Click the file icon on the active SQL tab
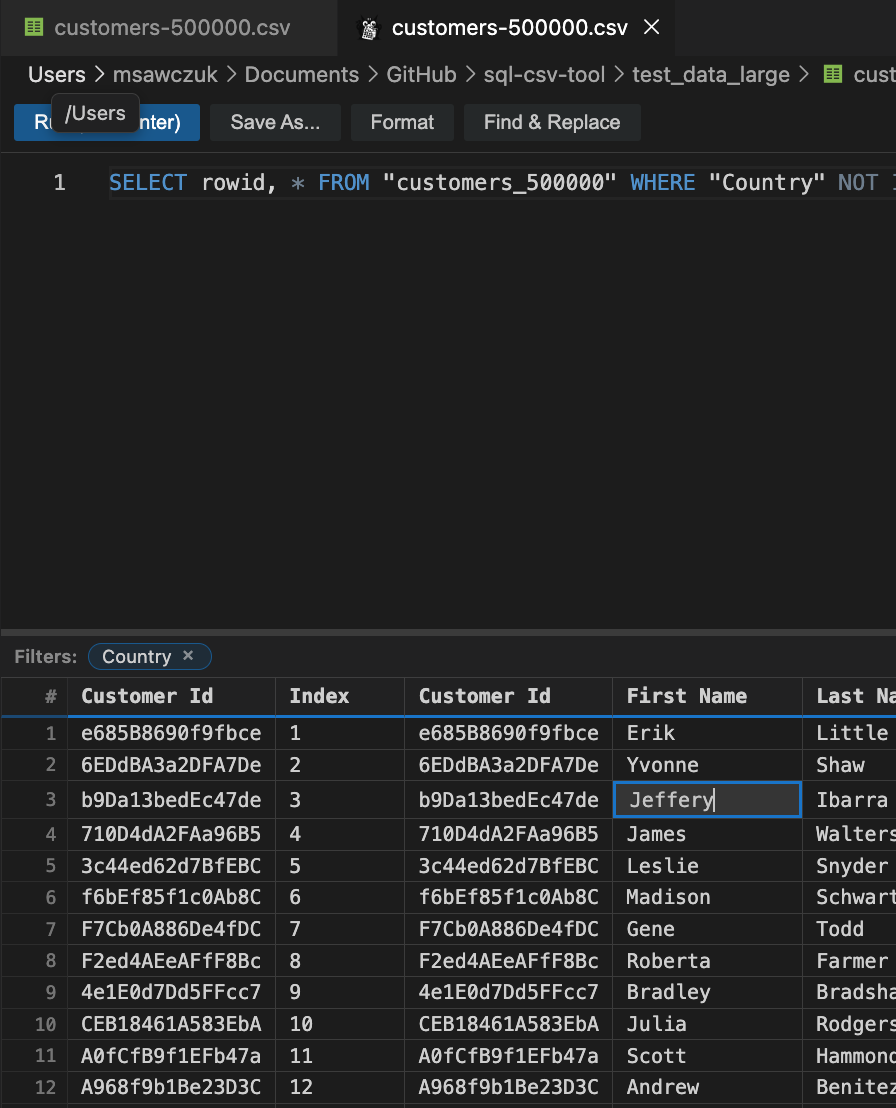The image size is (896, 1108). pyautogui.click(x=370, y=28)
